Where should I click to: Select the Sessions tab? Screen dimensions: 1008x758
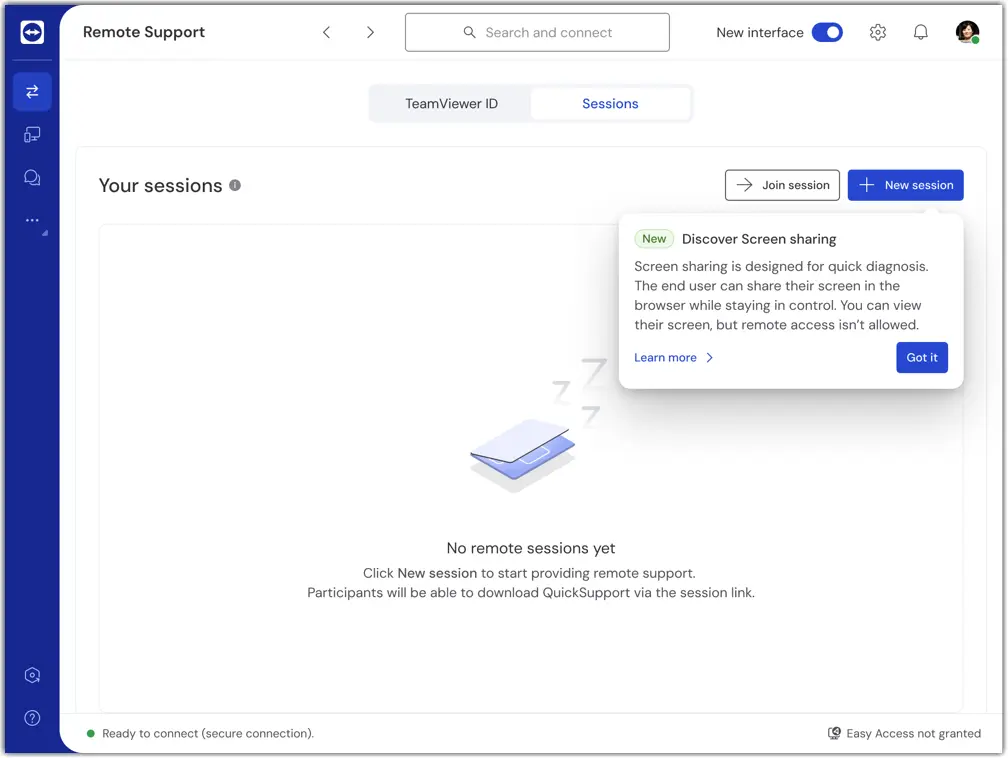coord(610,104)
